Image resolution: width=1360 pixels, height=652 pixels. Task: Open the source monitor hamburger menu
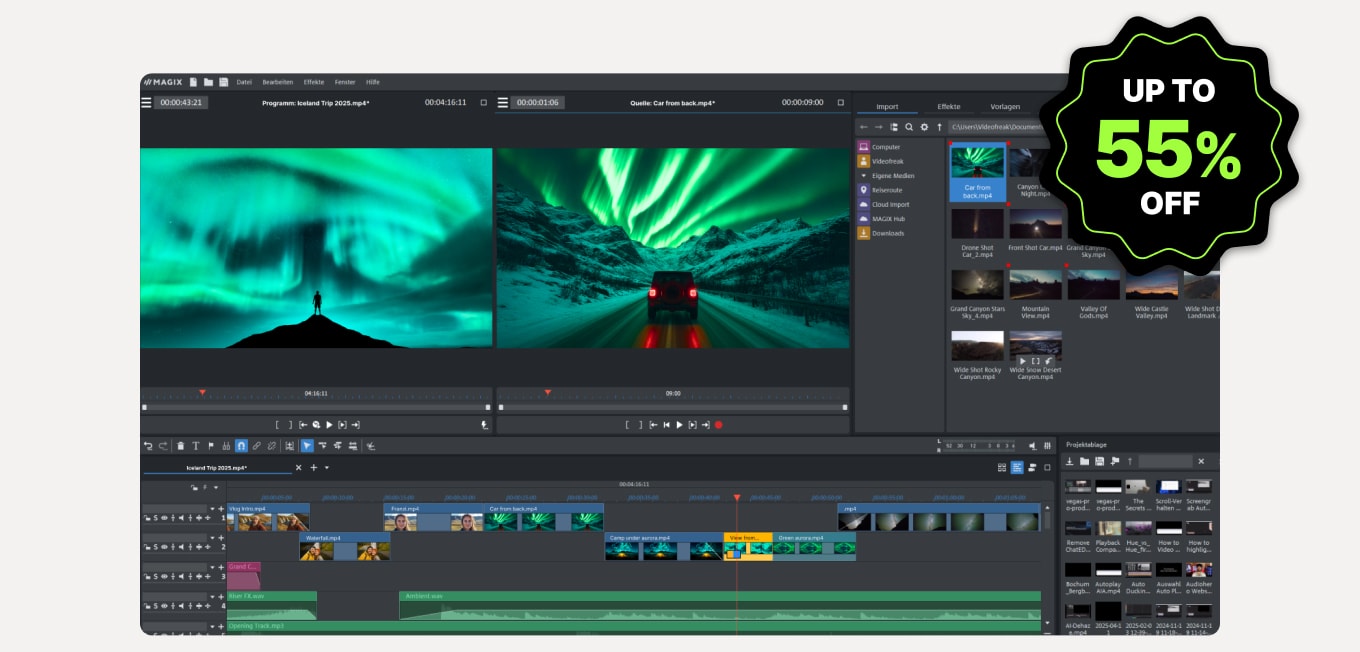(x=503, y=102)
